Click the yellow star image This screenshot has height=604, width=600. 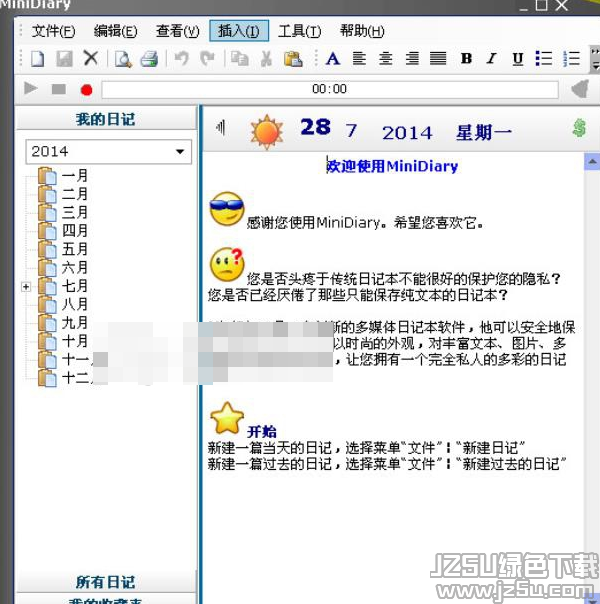(227, 419)
